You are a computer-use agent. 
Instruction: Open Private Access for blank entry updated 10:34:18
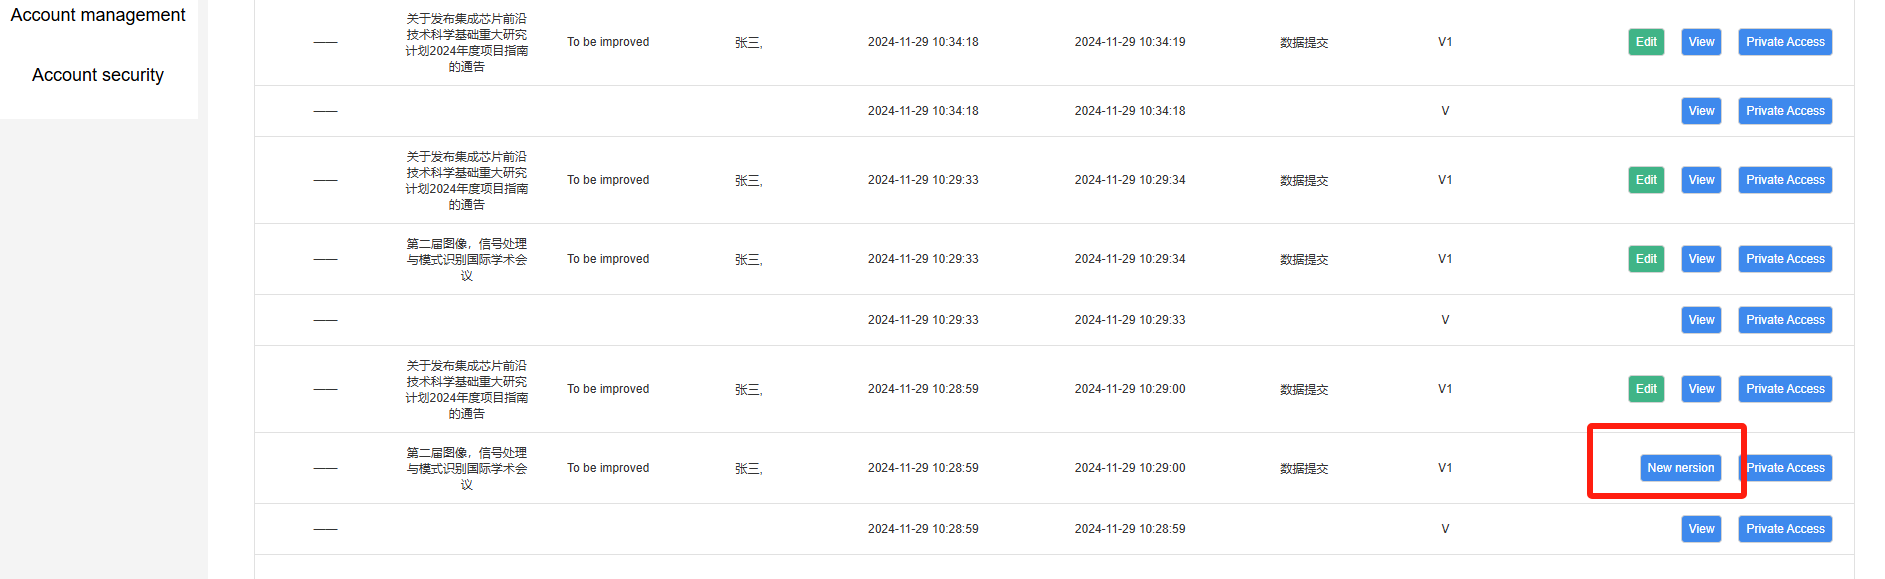[1785, 111]
